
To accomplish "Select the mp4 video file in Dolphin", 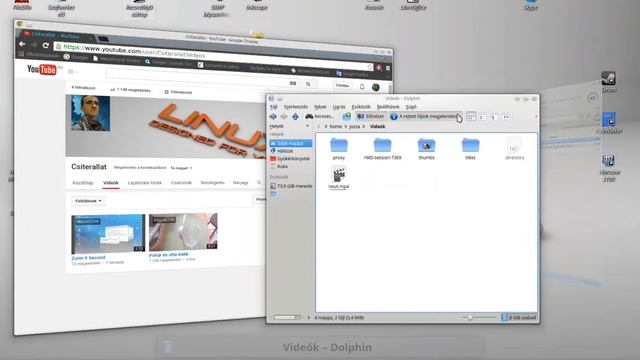I will tap(339, 178).
